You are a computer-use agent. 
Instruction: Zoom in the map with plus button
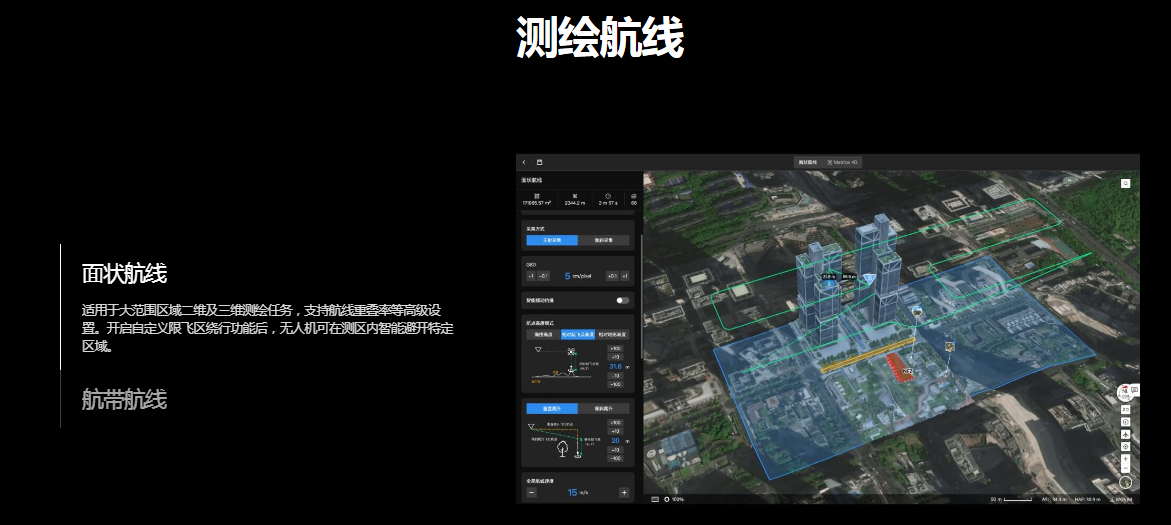[x=1126, y=457]
